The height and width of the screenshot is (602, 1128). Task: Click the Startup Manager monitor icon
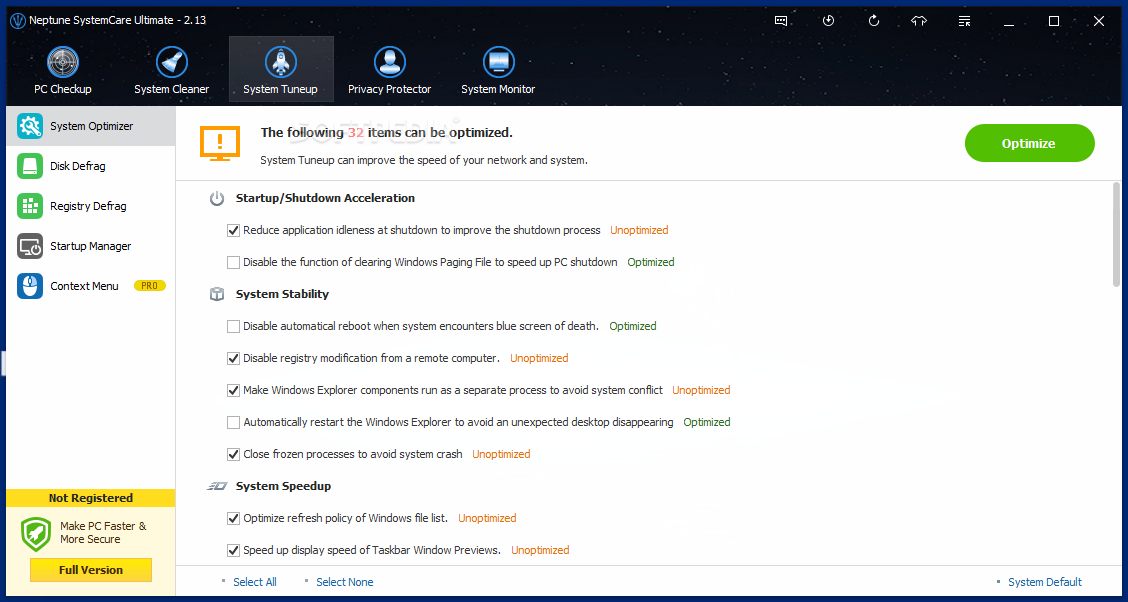coord(30,246)
